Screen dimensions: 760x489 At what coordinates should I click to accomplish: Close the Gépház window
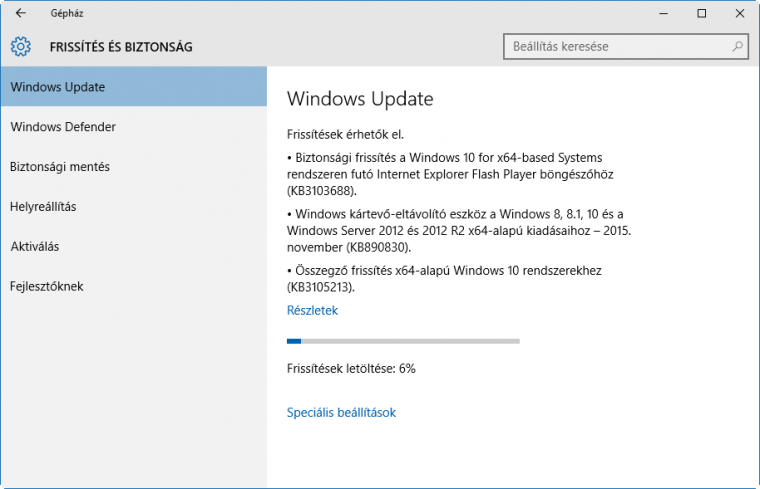pyautogui.click(x=740, y=14)
